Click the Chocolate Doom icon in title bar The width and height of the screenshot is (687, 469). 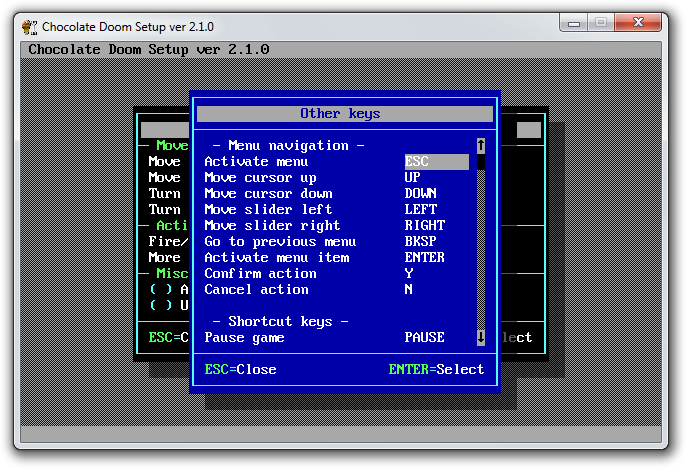pyautogui.click(x=29, y=26)
